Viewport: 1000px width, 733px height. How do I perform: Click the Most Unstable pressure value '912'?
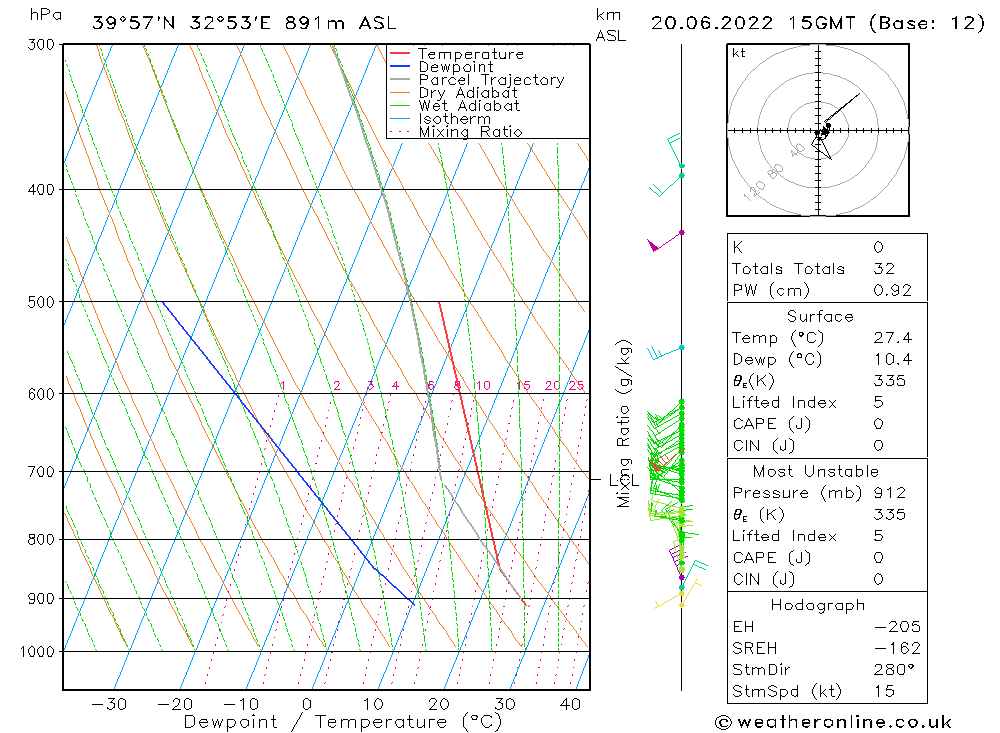890,493
